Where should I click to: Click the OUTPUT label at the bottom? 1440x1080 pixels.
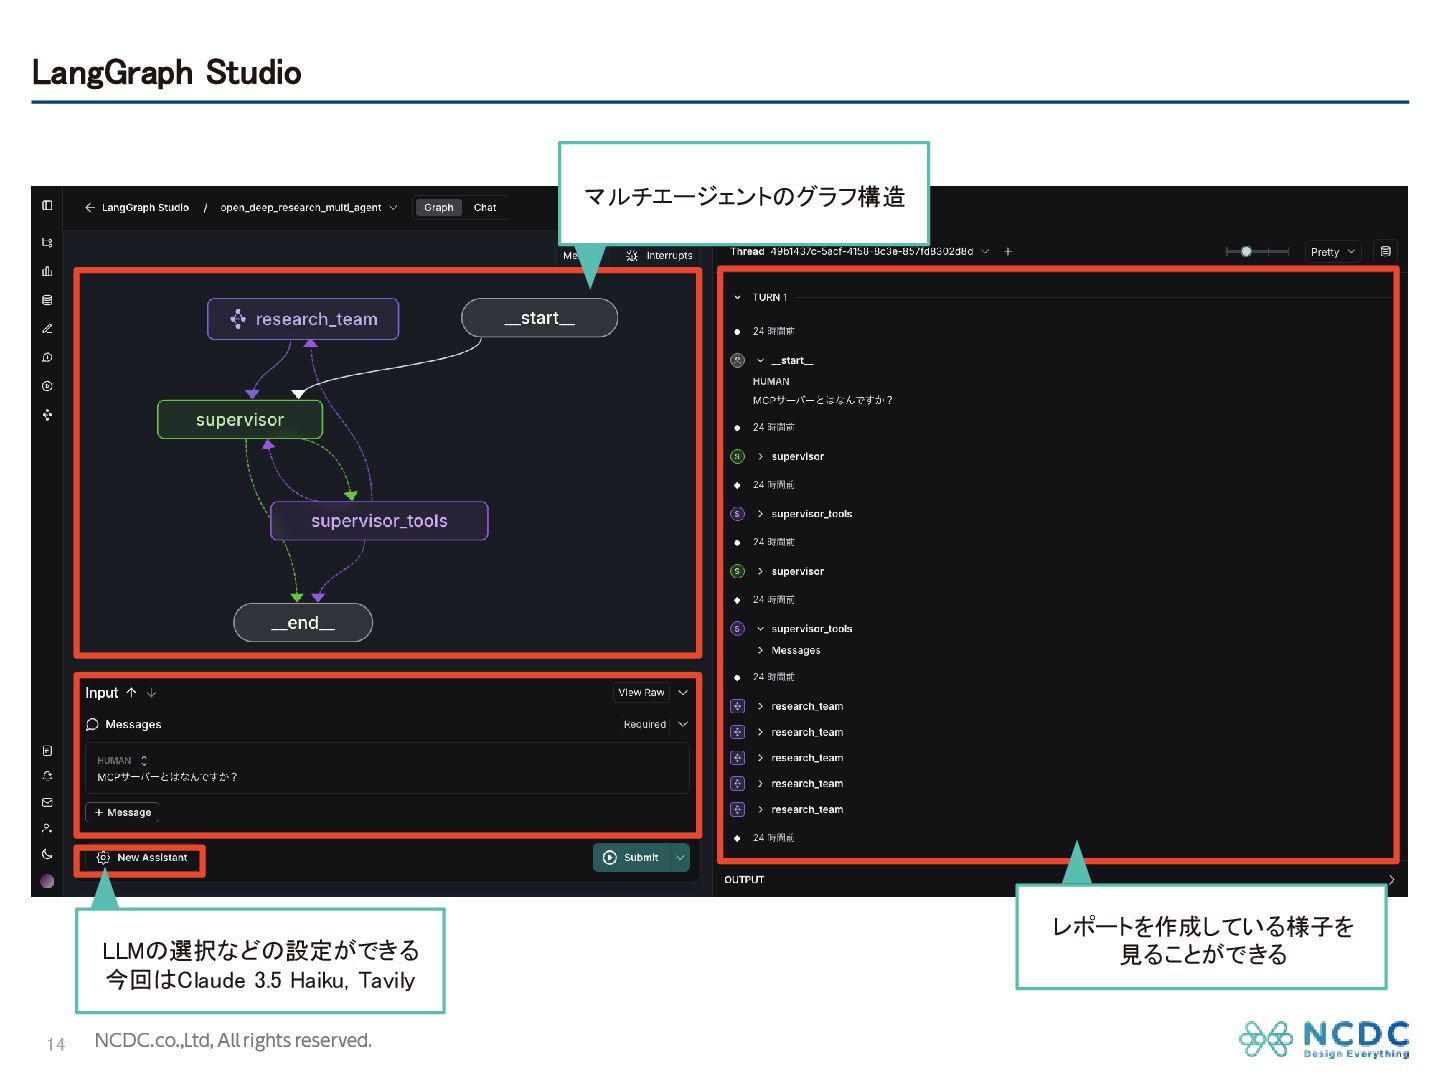(x=744, y=880)
